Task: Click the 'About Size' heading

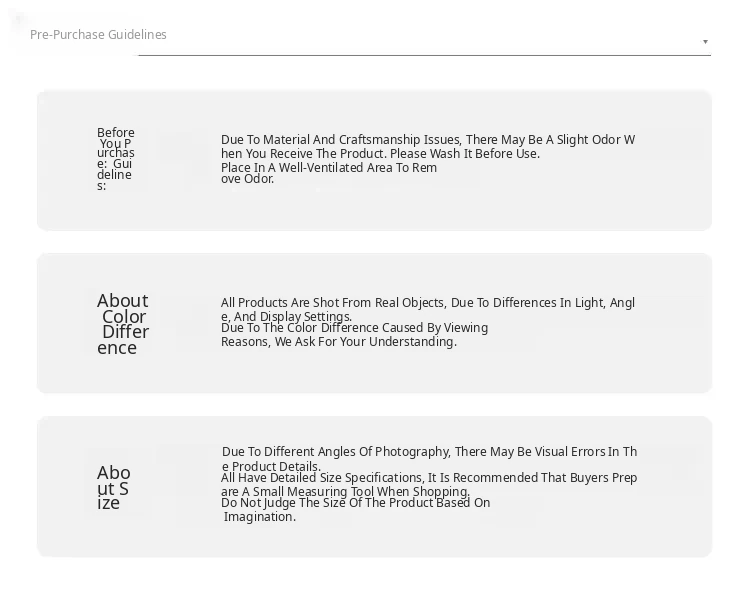Action: (x=114, y=487)
